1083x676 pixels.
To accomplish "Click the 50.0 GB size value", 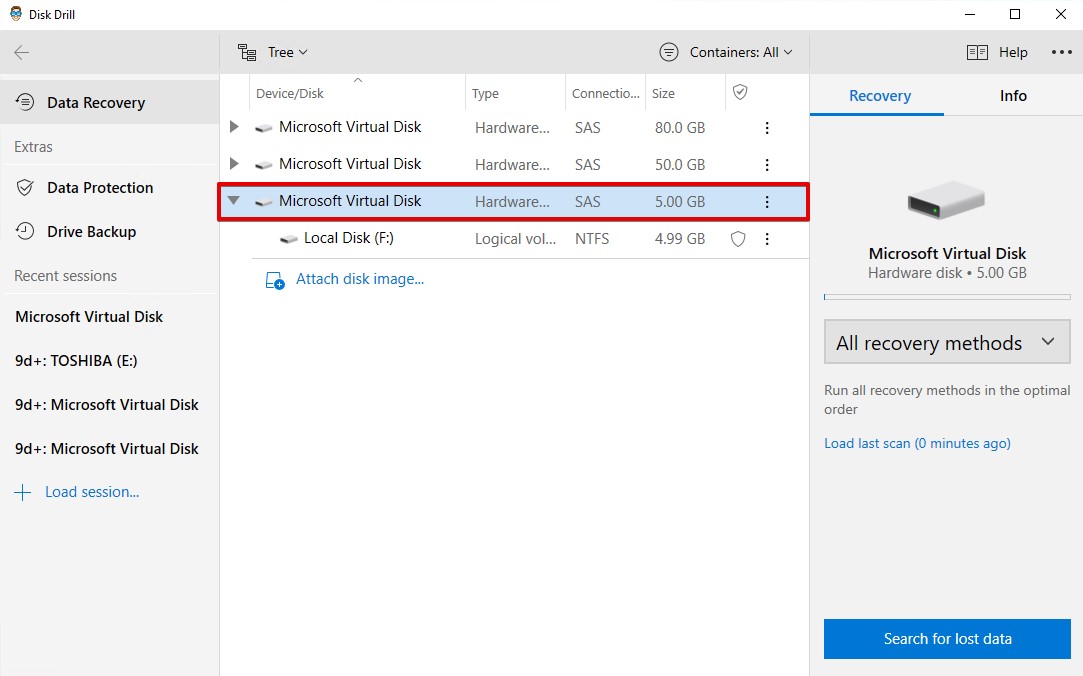I will (x=680, y=165).
